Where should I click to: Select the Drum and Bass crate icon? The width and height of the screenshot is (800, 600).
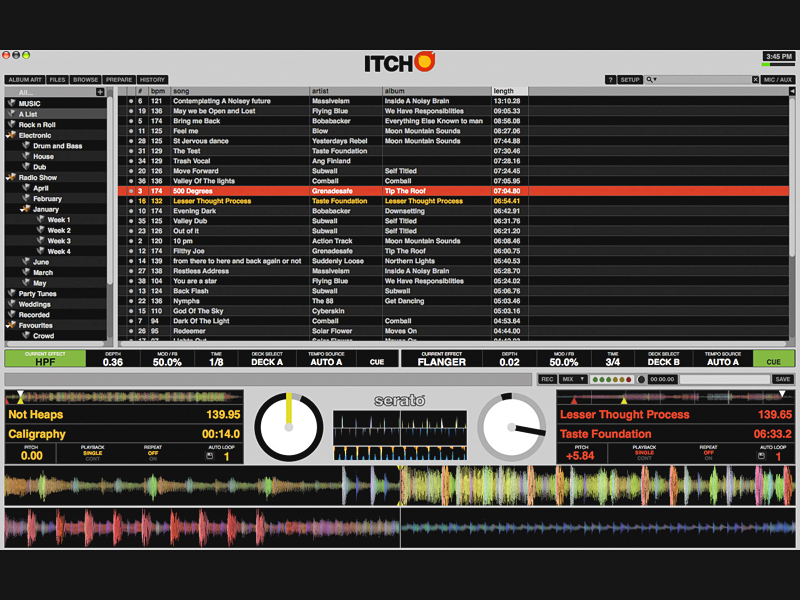[x=27, y=146]
